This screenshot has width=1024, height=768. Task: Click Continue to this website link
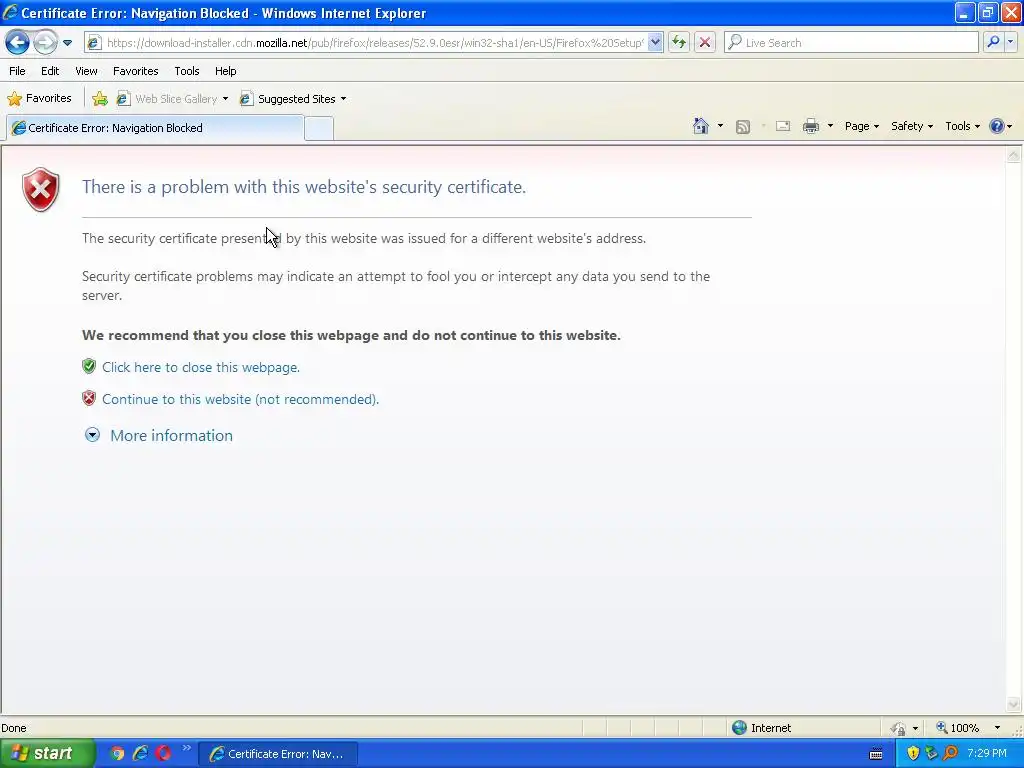[240, 399]
